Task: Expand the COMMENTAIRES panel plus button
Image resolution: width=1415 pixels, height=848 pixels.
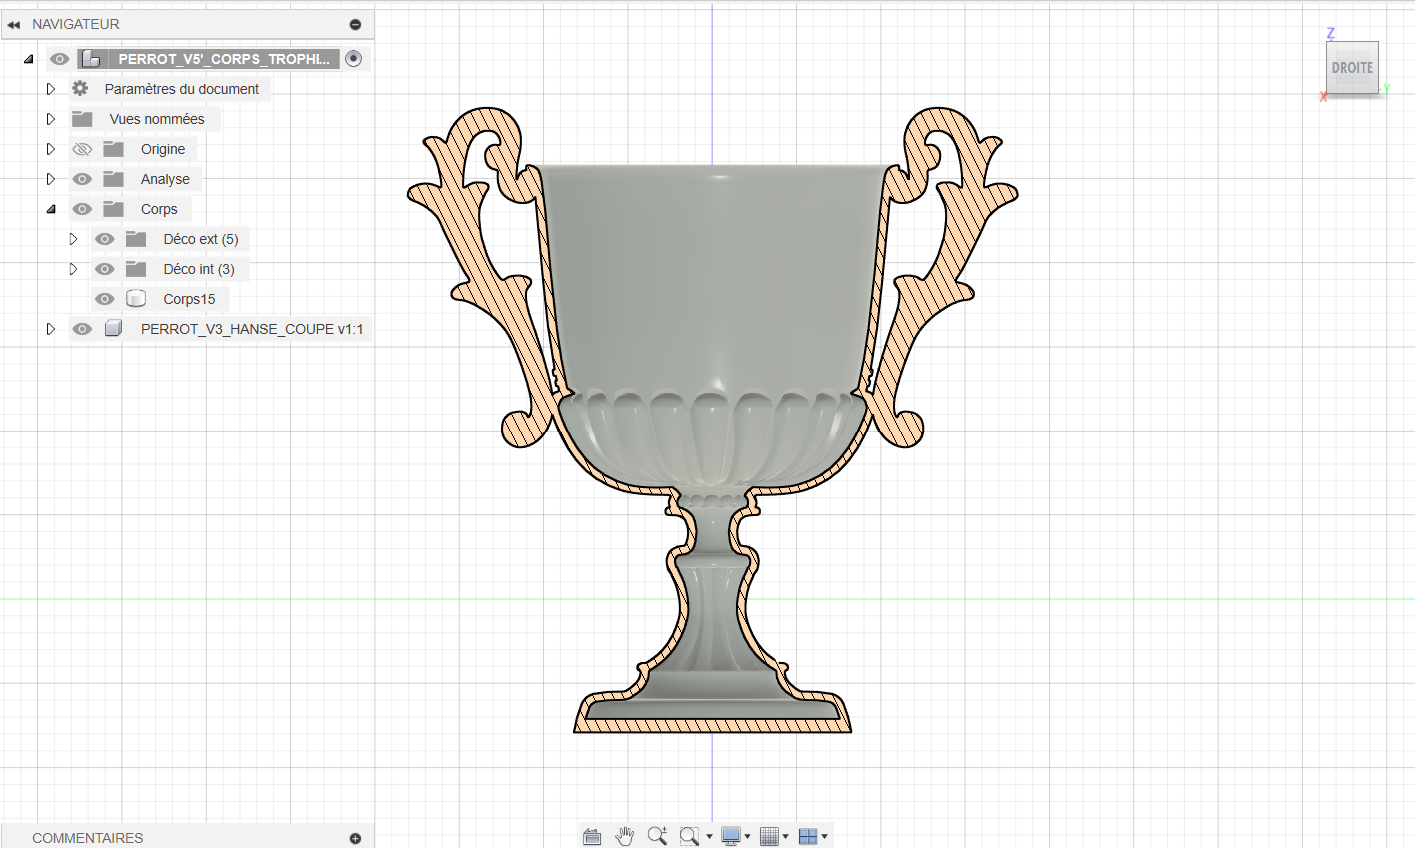Action: [x=355, y=838]
